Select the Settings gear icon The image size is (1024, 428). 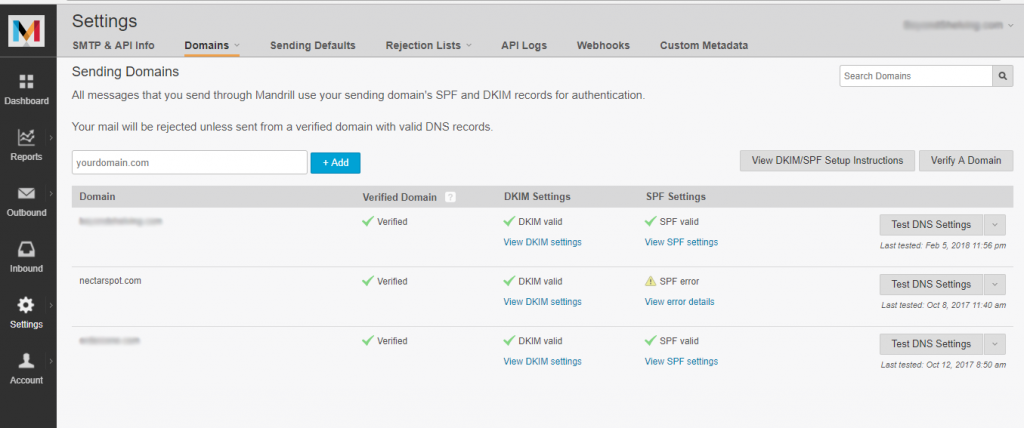pos(27,306)
